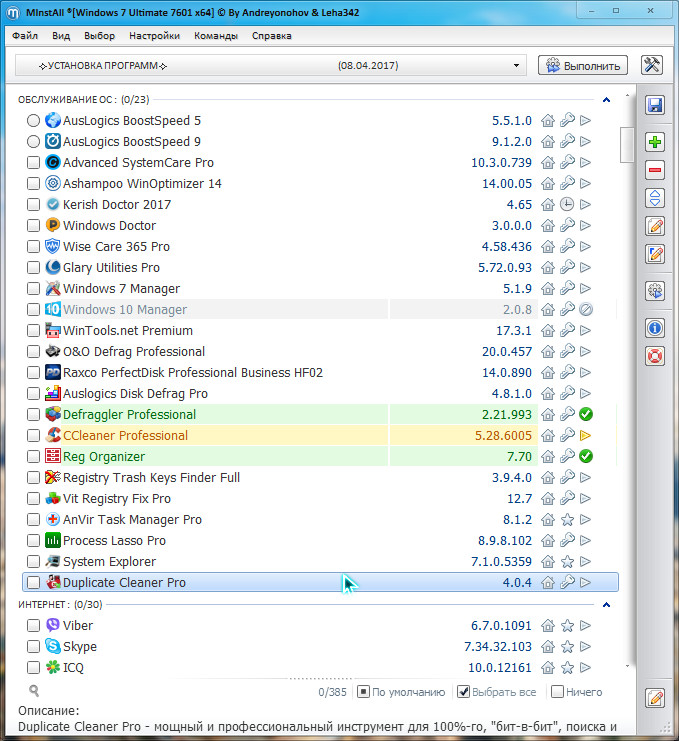Check the Reg Organizer checkbox
Image resolution: width=679 pixels, height=741 pixels.
point(33,457)
